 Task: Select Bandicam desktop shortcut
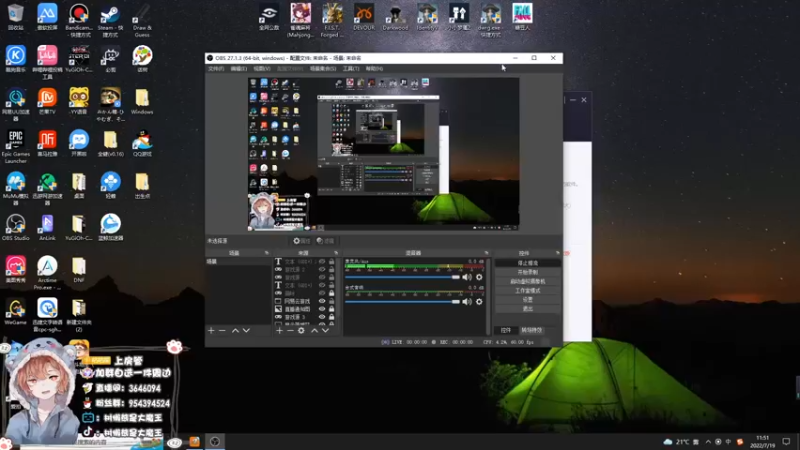[x=79, y=21]
